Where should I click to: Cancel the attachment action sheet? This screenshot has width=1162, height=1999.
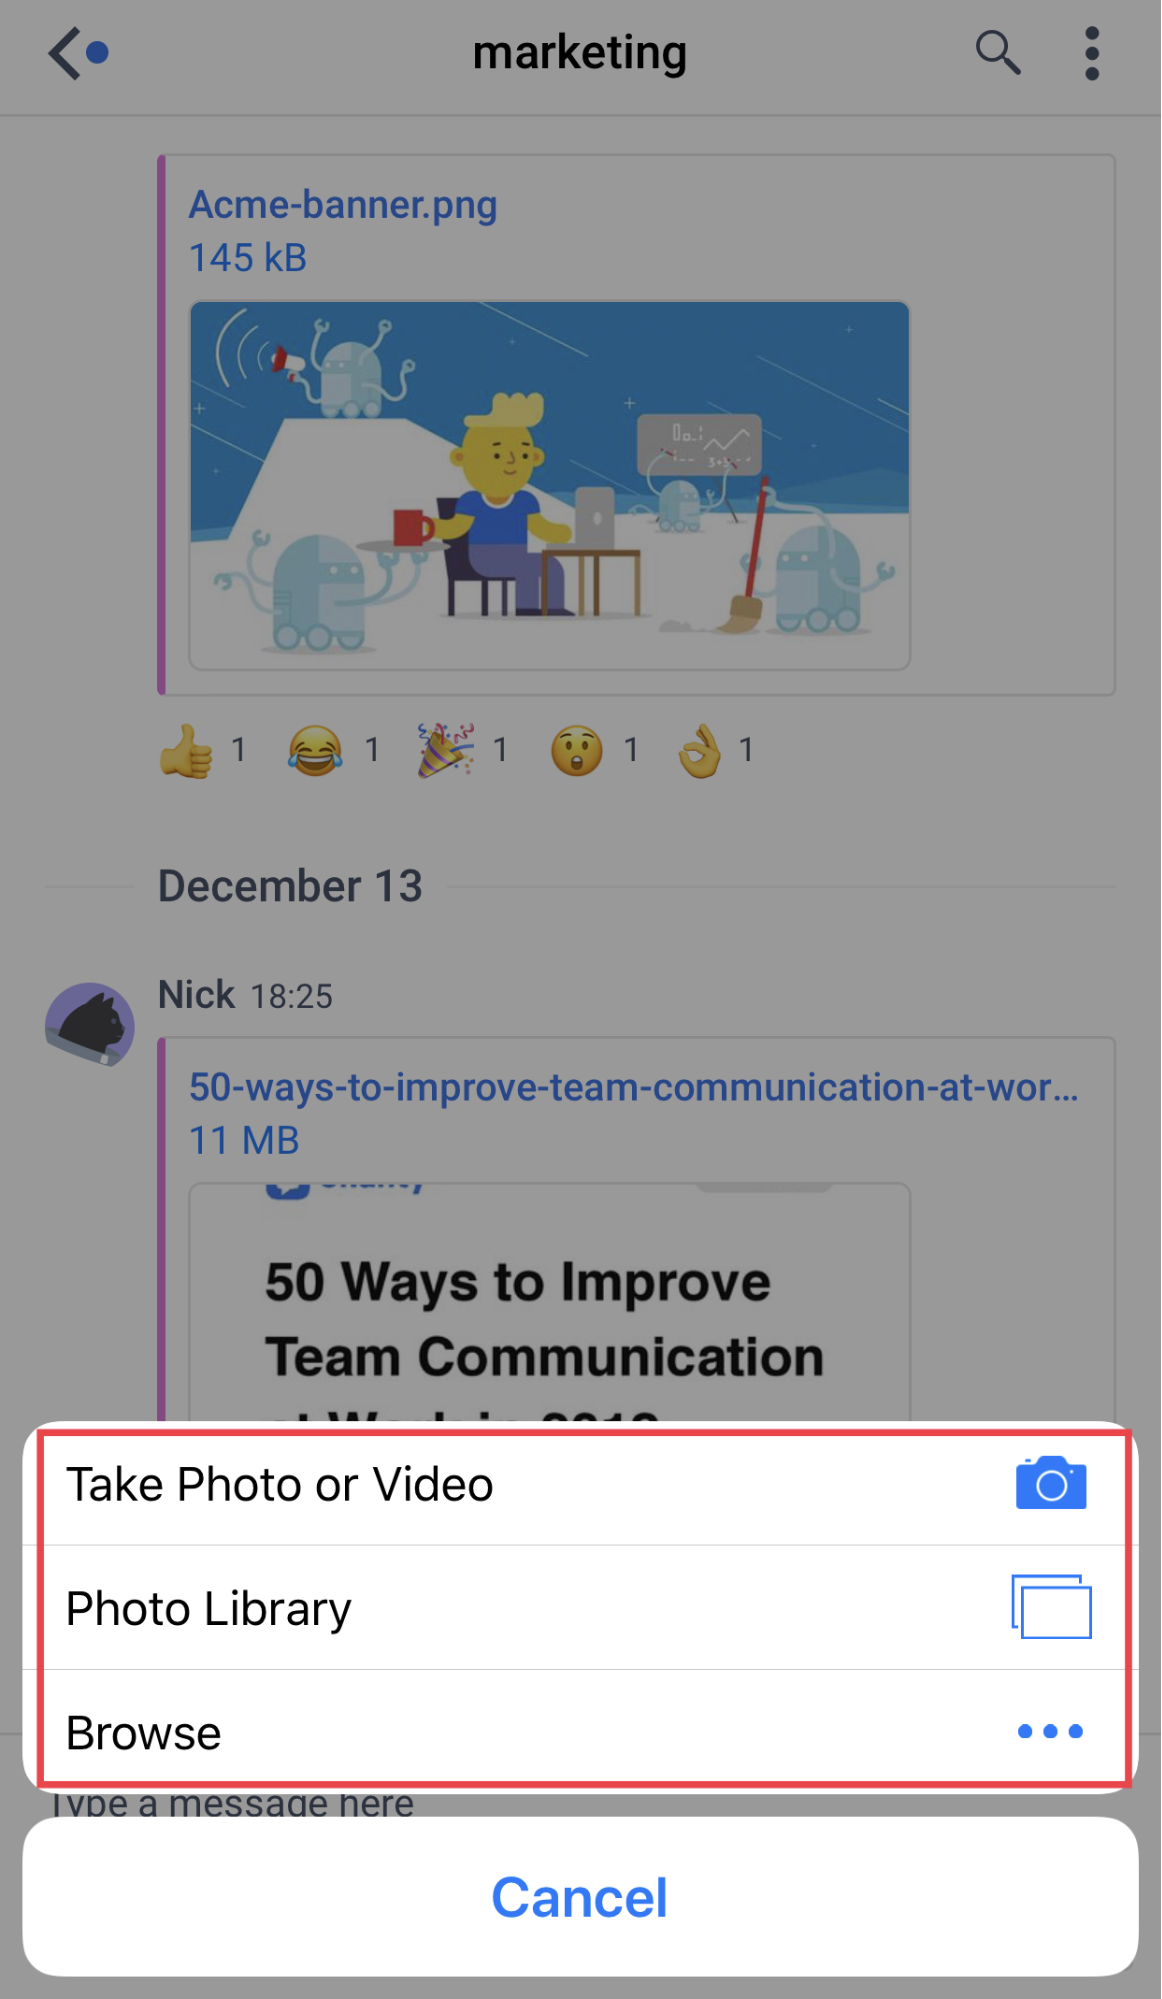(x=581, y=1897)
